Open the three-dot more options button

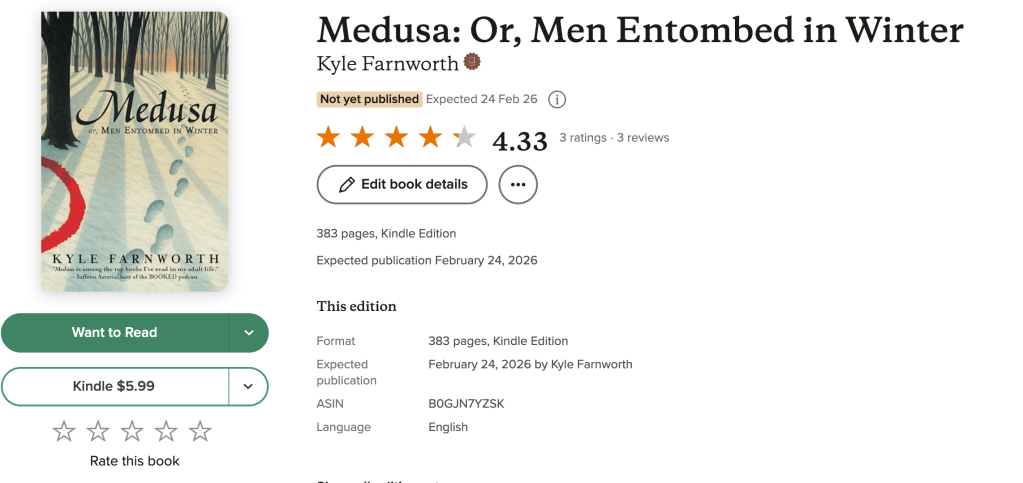coord(517,184)
